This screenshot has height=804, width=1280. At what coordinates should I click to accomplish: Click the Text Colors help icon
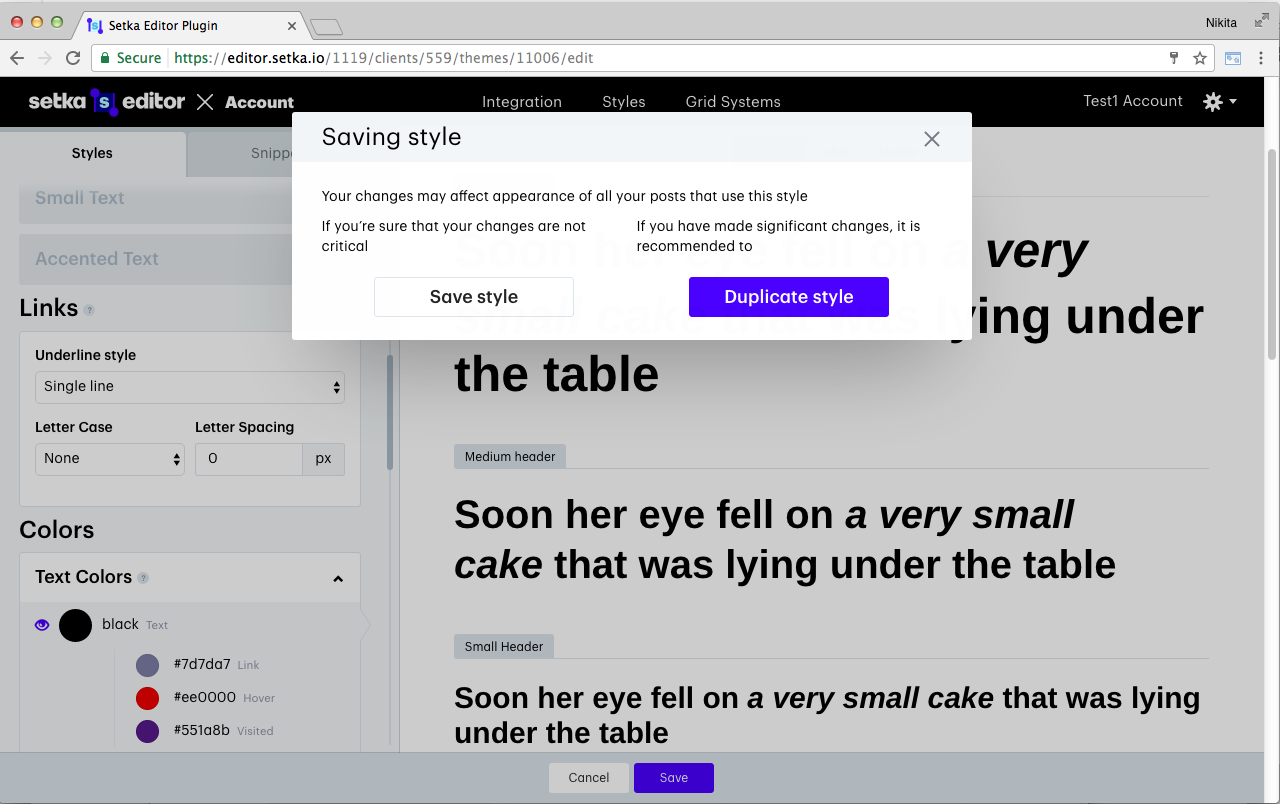[x=143, y=579]
